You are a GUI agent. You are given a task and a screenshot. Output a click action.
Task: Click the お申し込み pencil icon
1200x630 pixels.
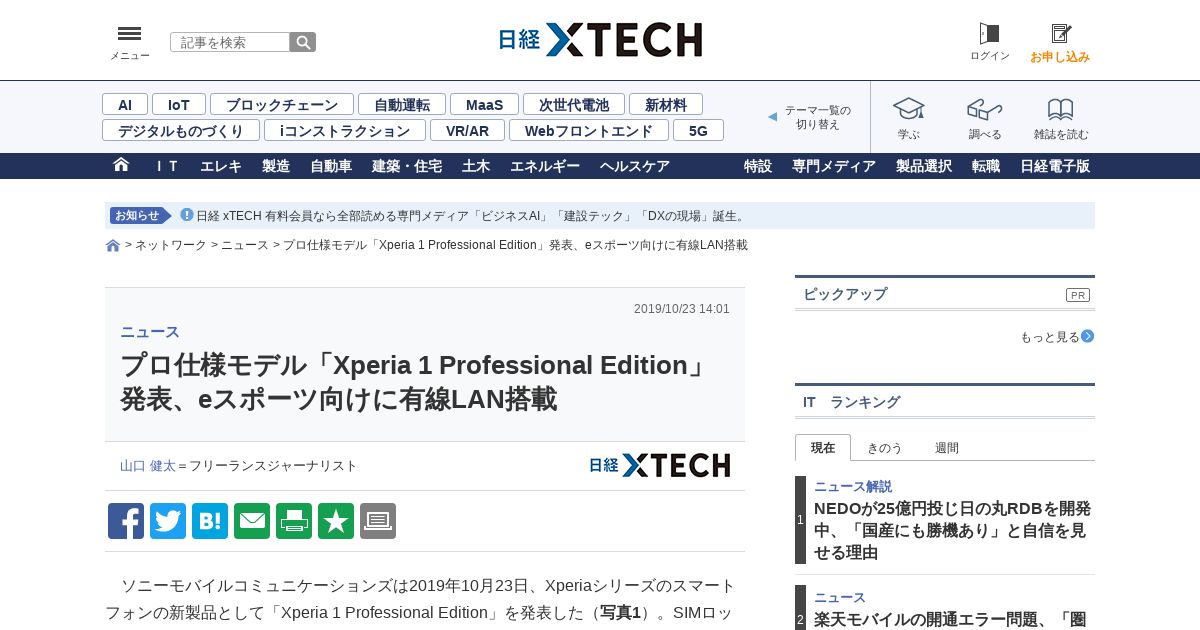point(1060,34)
